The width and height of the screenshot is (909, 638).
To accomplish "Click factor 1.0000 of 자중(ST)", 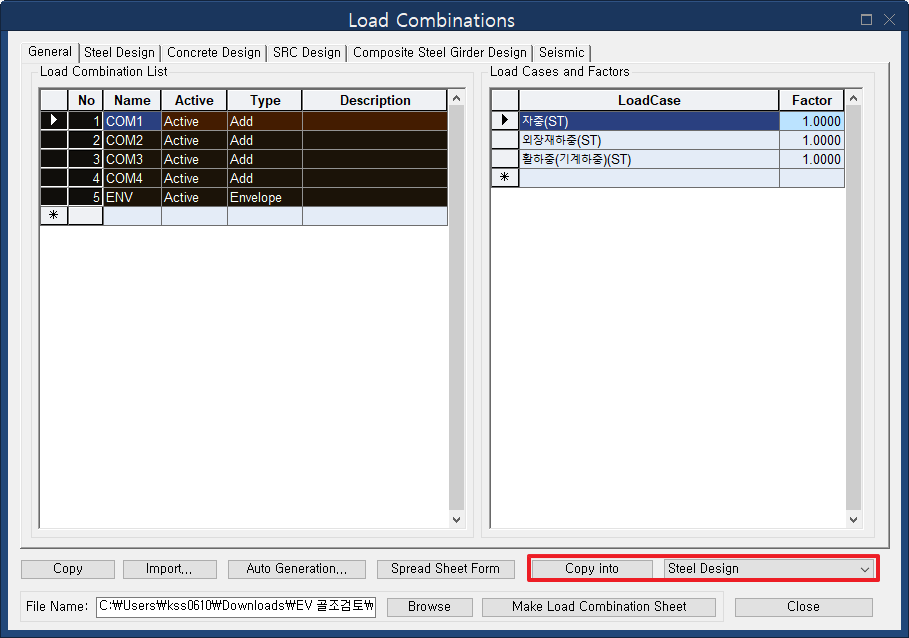I will pos(812,121).
